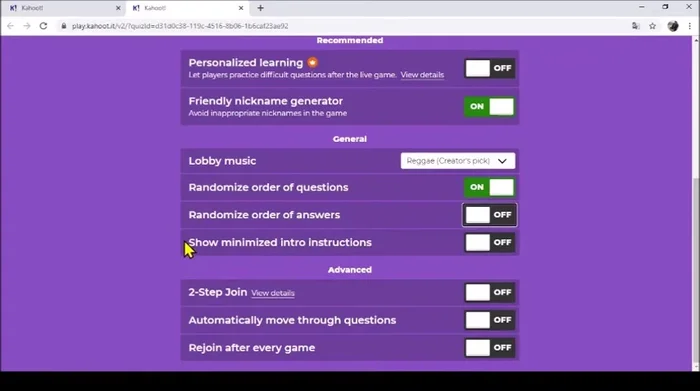This screenshot has width=700, height=391.
Task: Click the scrollbar up arrow
Action: click(696, 40)
